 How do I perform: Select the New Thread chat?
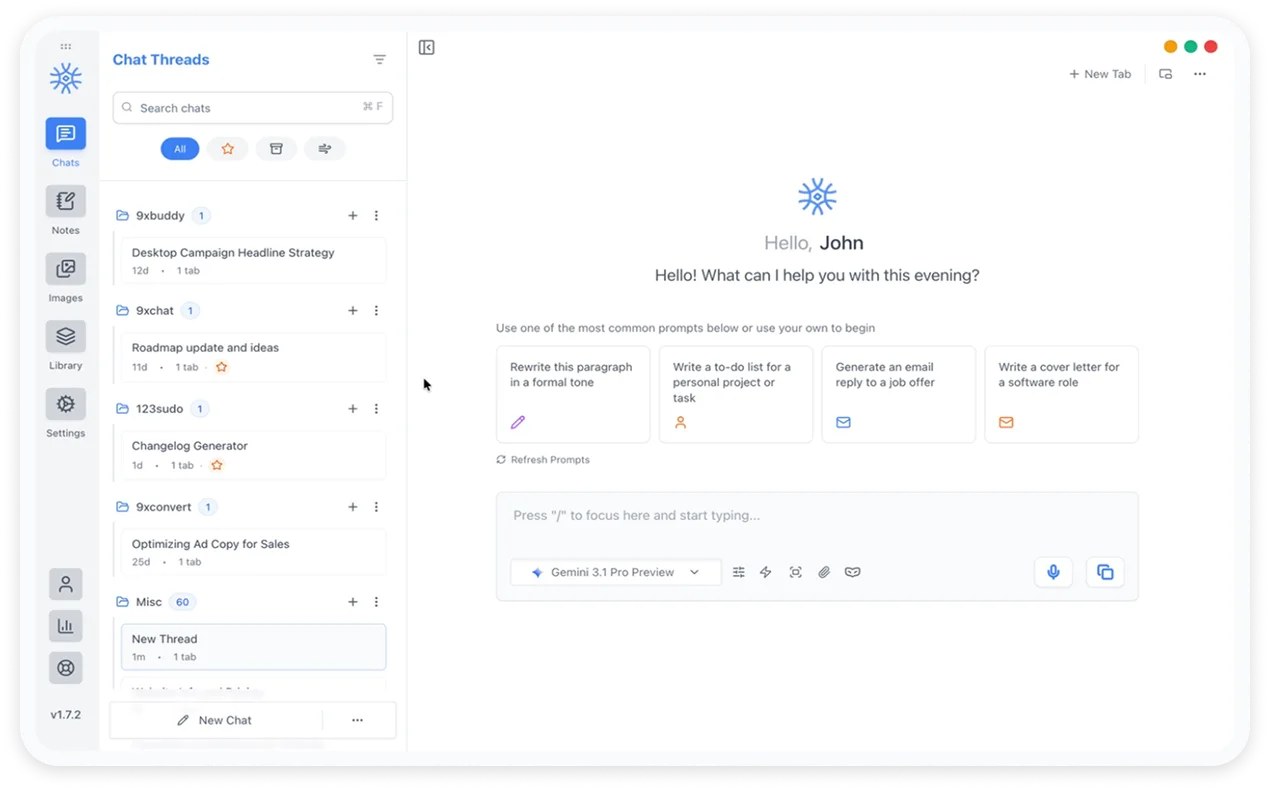click(x=253, y=647)
